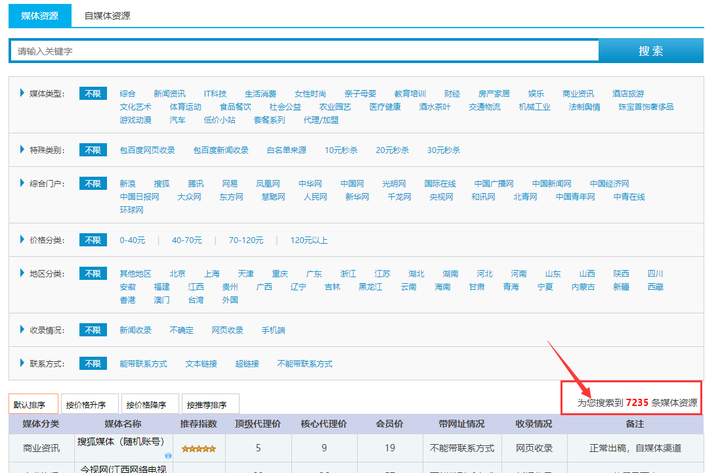Select 不限 in the 地区分类 row
720x473 pixels.
[93, 274]
